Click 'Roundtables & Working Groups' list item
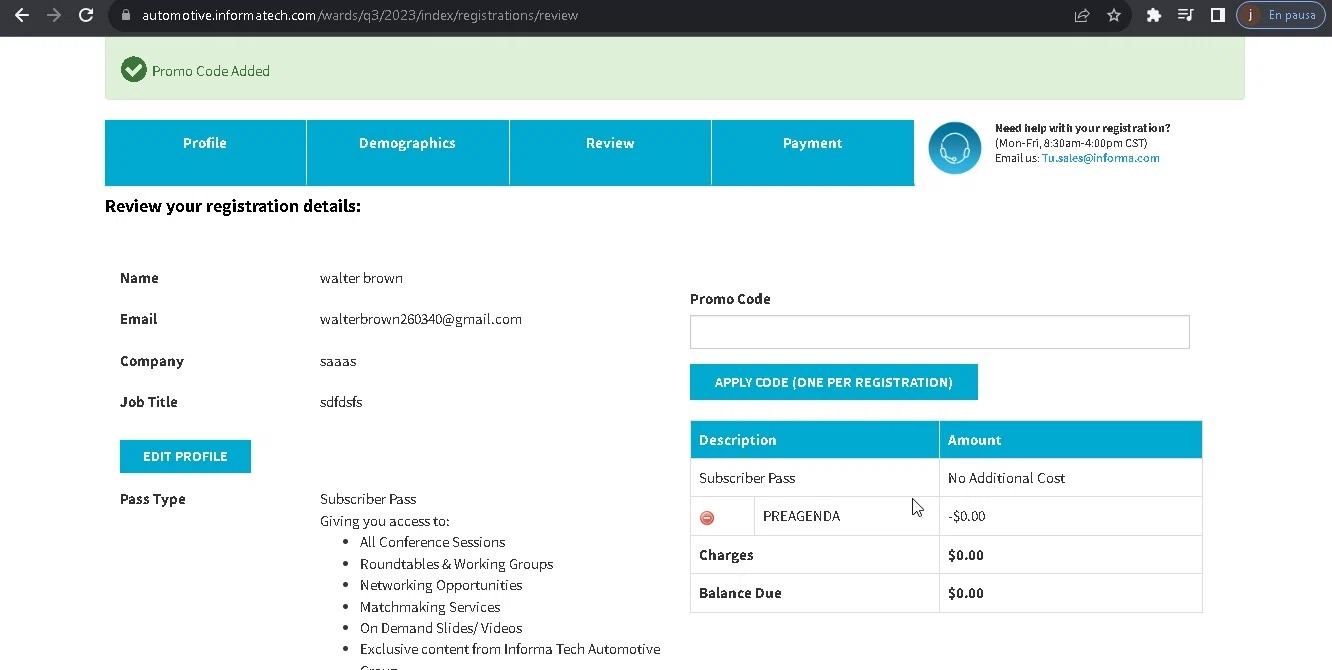This screenshot has height=670, width=1332. (x=456, y=564)
